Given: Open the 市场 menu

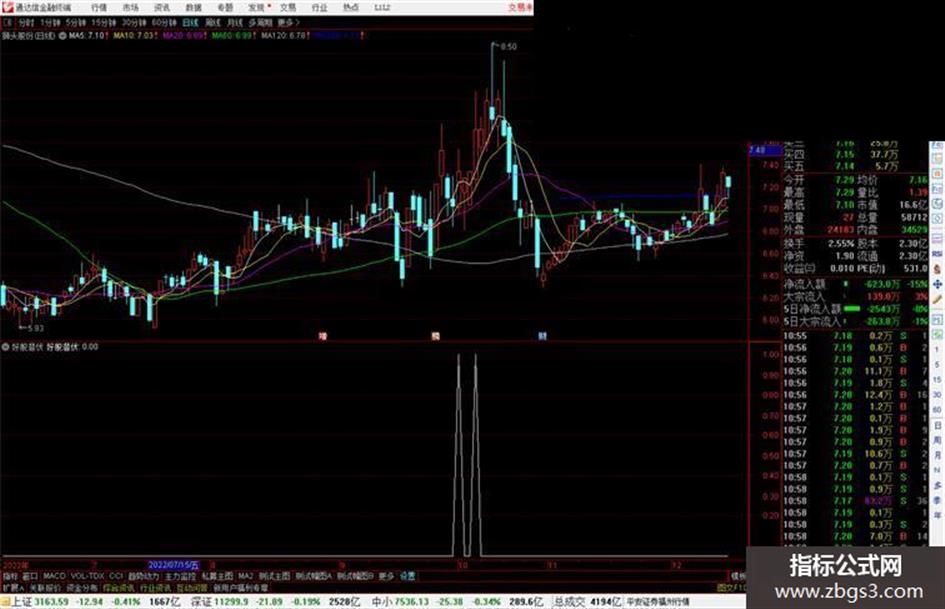Looking at the screenshot, I should (130, 7).
